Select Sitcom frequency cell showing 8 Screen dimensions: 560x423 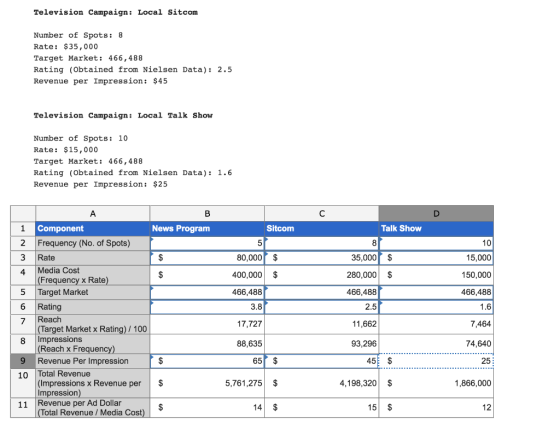322,243
